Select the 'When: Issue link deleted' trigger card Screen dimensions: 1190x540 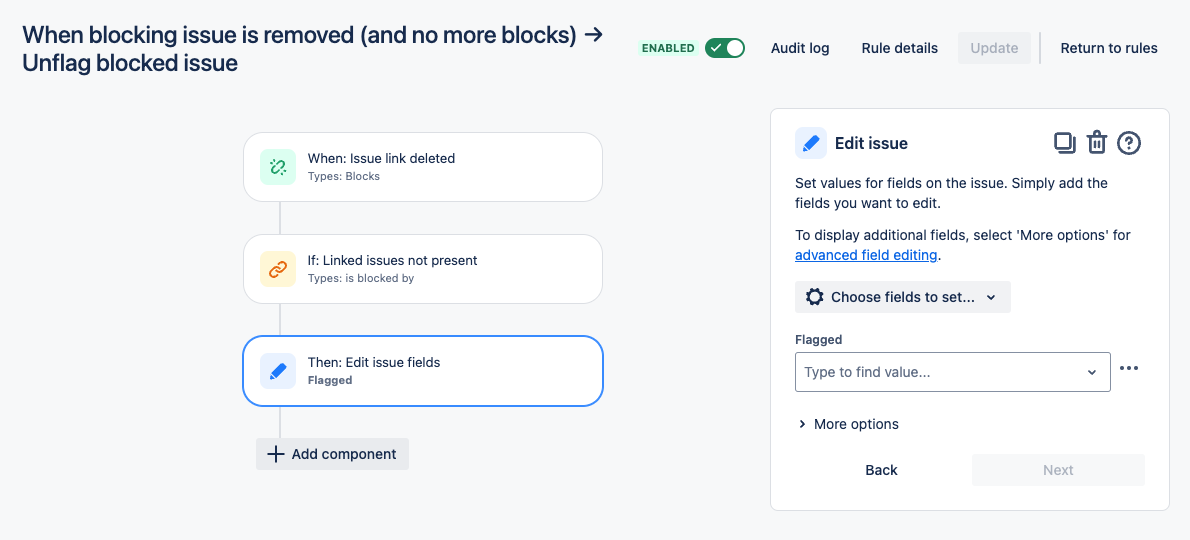(x=423, y=167)
